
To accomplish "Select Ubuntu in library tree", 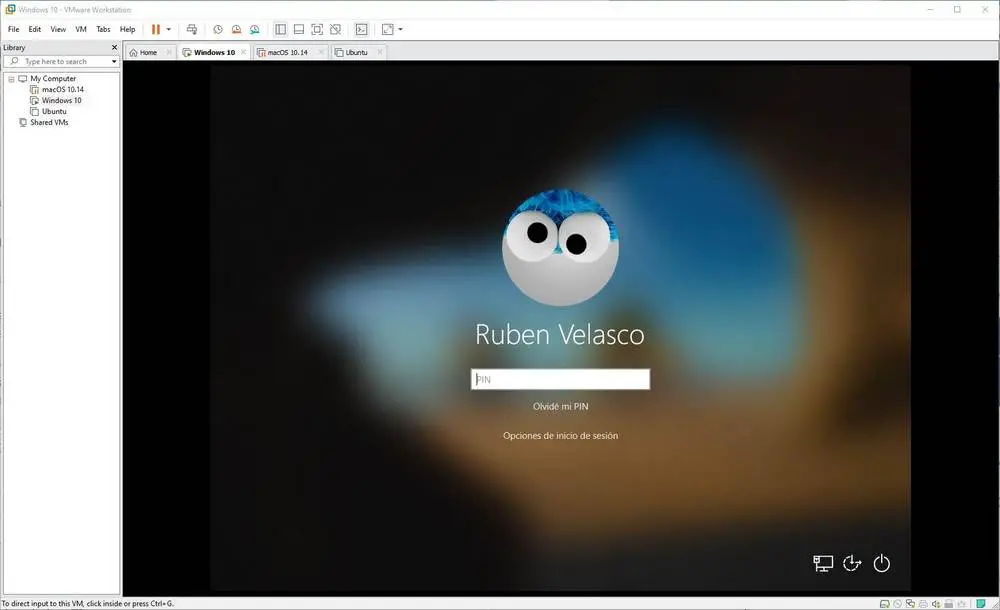I will pos(54,111).
